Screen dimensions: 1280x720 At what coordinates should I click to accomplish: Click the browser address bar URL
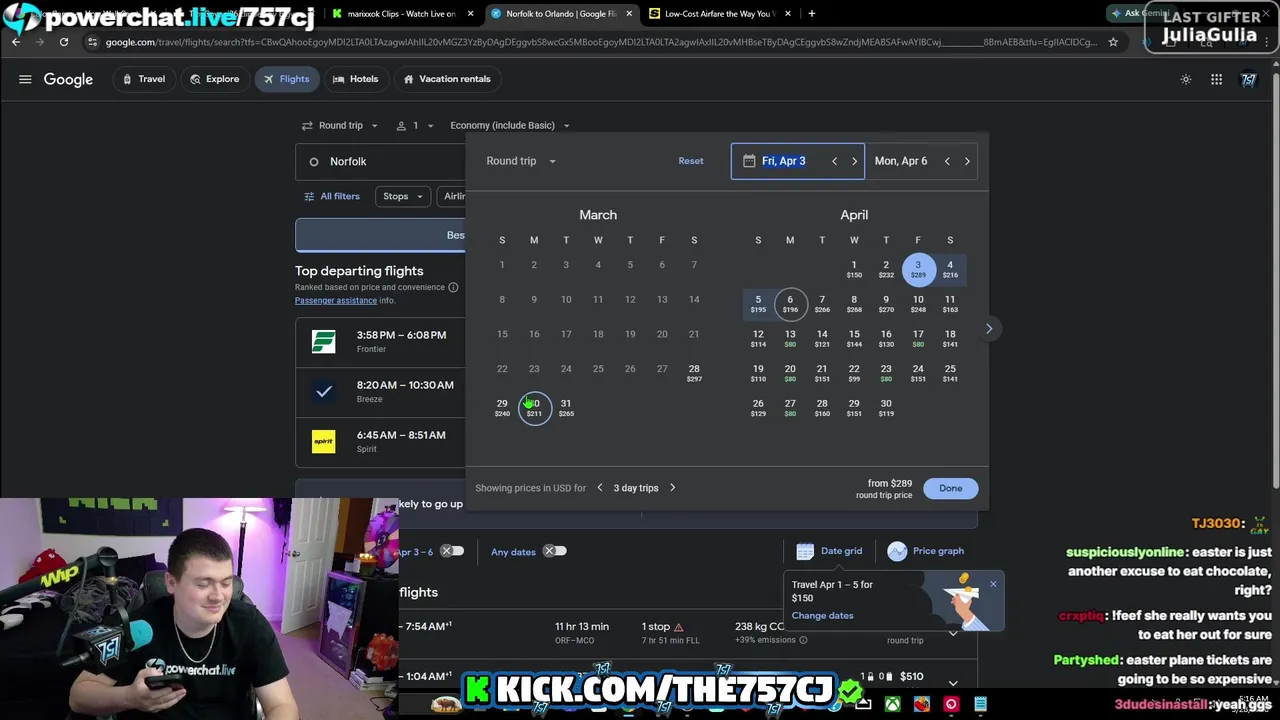click(x=600, y=42)
